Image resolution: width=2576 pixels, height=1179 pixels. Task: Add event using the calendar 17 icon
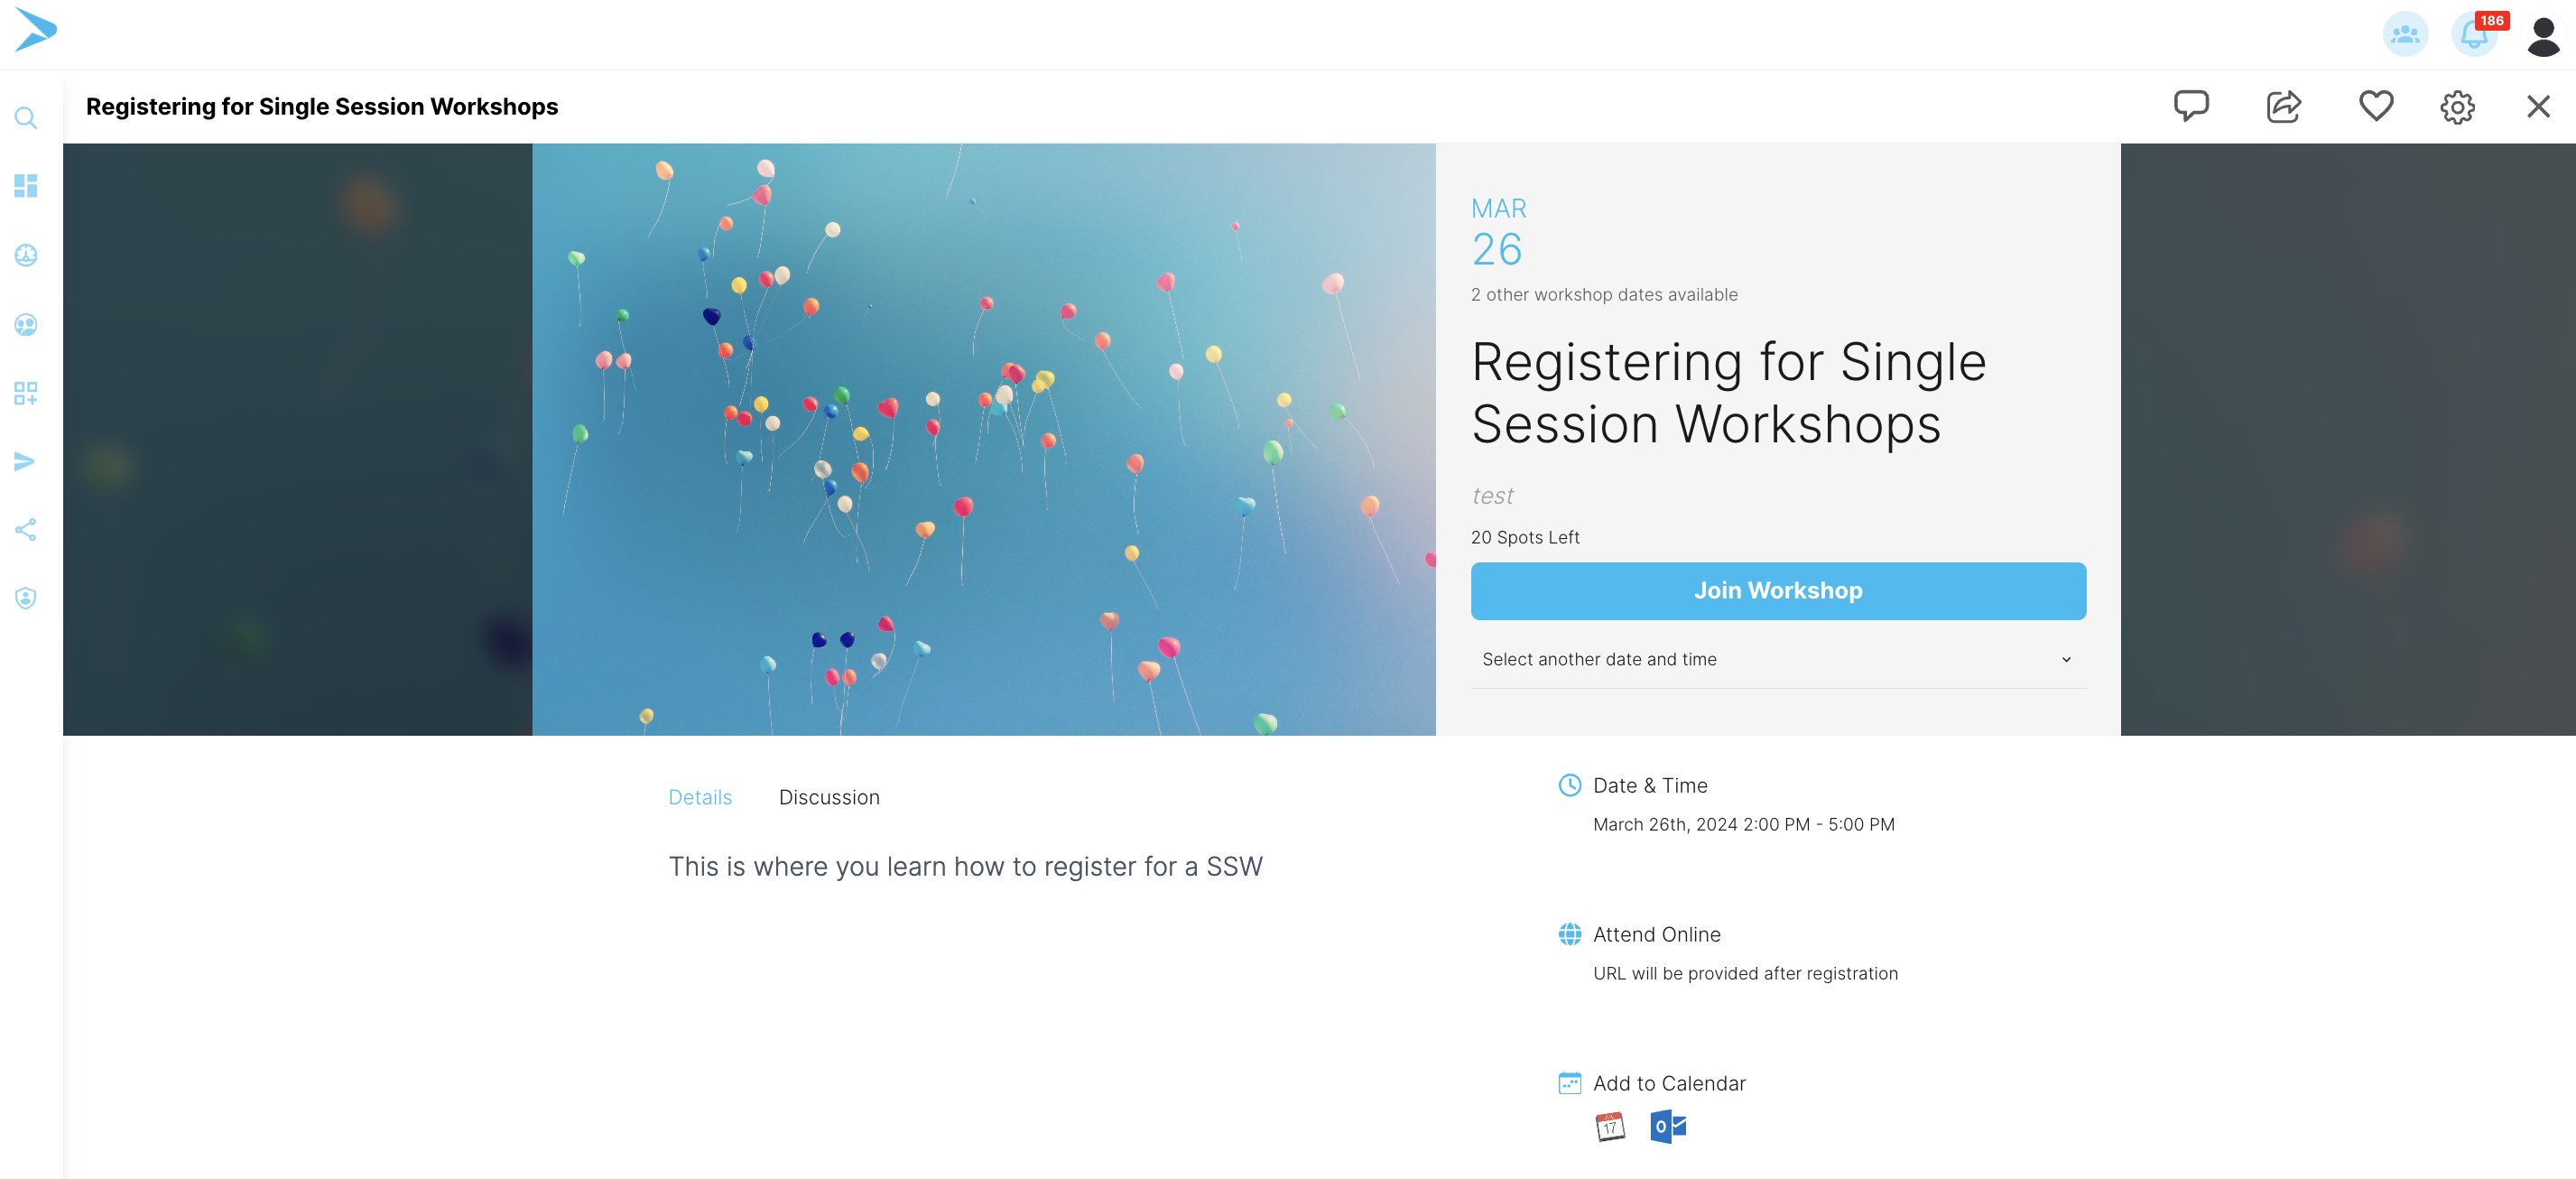pyautogui.click(x=1610, y=1127)
